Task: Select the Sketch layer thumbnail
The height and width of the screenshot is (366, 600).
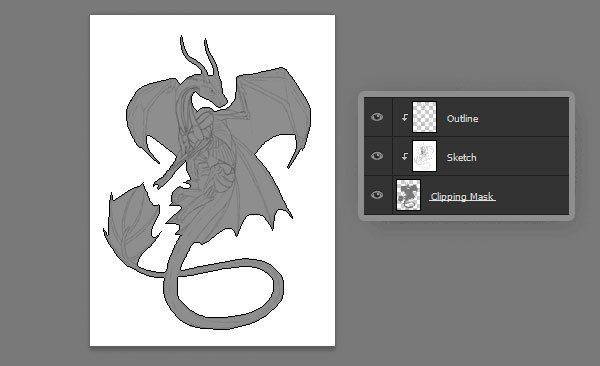Action: point(424,156)
